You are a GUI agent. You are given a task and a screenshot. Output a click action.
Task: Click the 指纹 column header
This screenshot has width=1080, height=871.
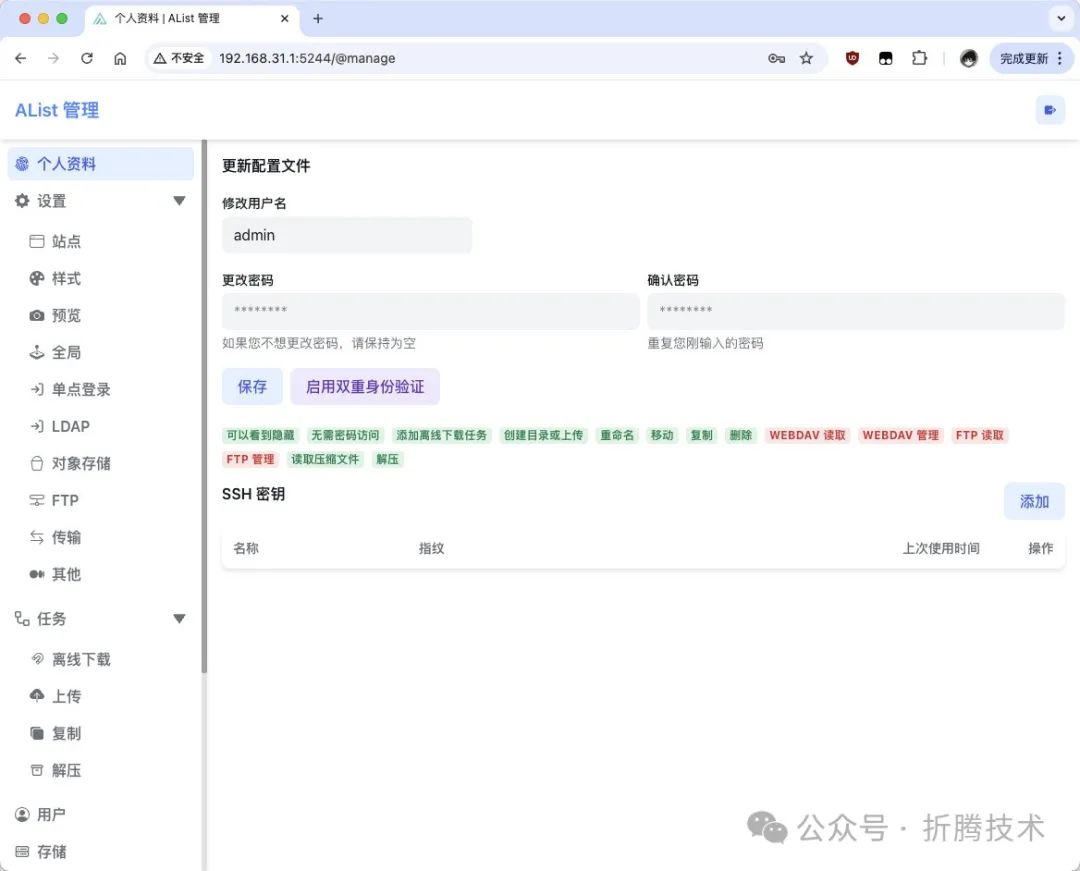[x=431, y=549]
